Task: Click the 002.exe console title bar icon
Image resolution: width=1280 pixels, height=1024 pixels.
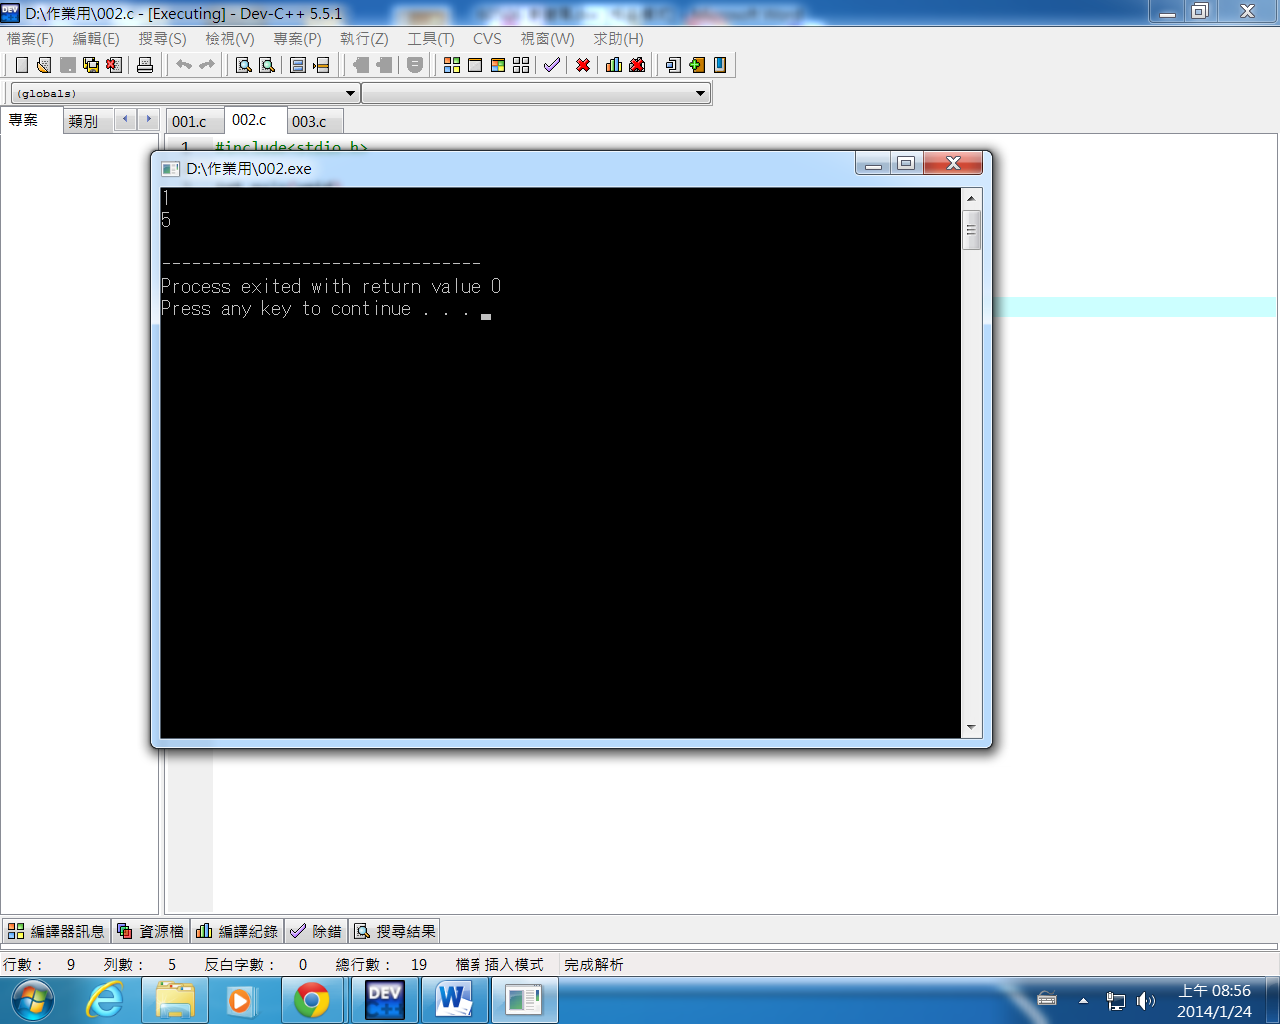Action: 171,169
